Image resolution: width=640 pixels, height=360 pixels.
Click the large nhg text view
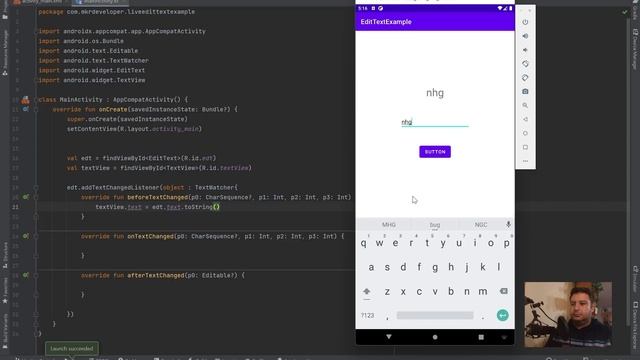coord(435,93)
